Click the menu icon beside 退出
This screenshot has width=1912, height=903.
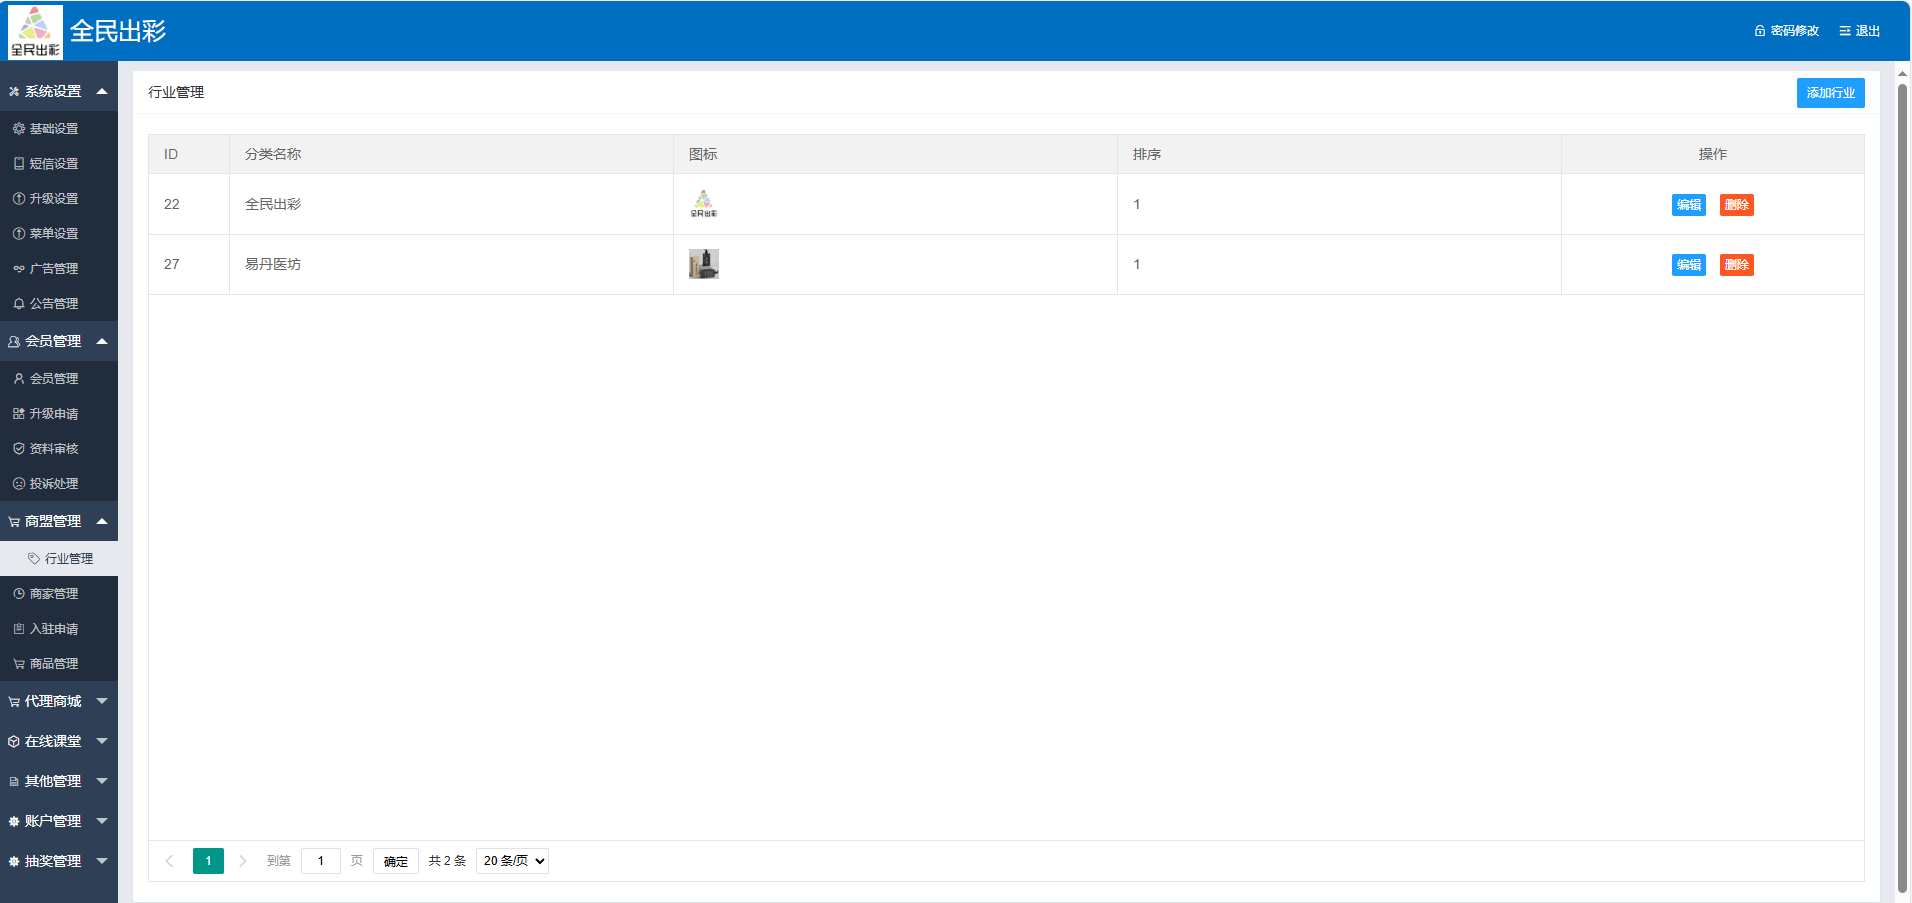[1845, 31]
